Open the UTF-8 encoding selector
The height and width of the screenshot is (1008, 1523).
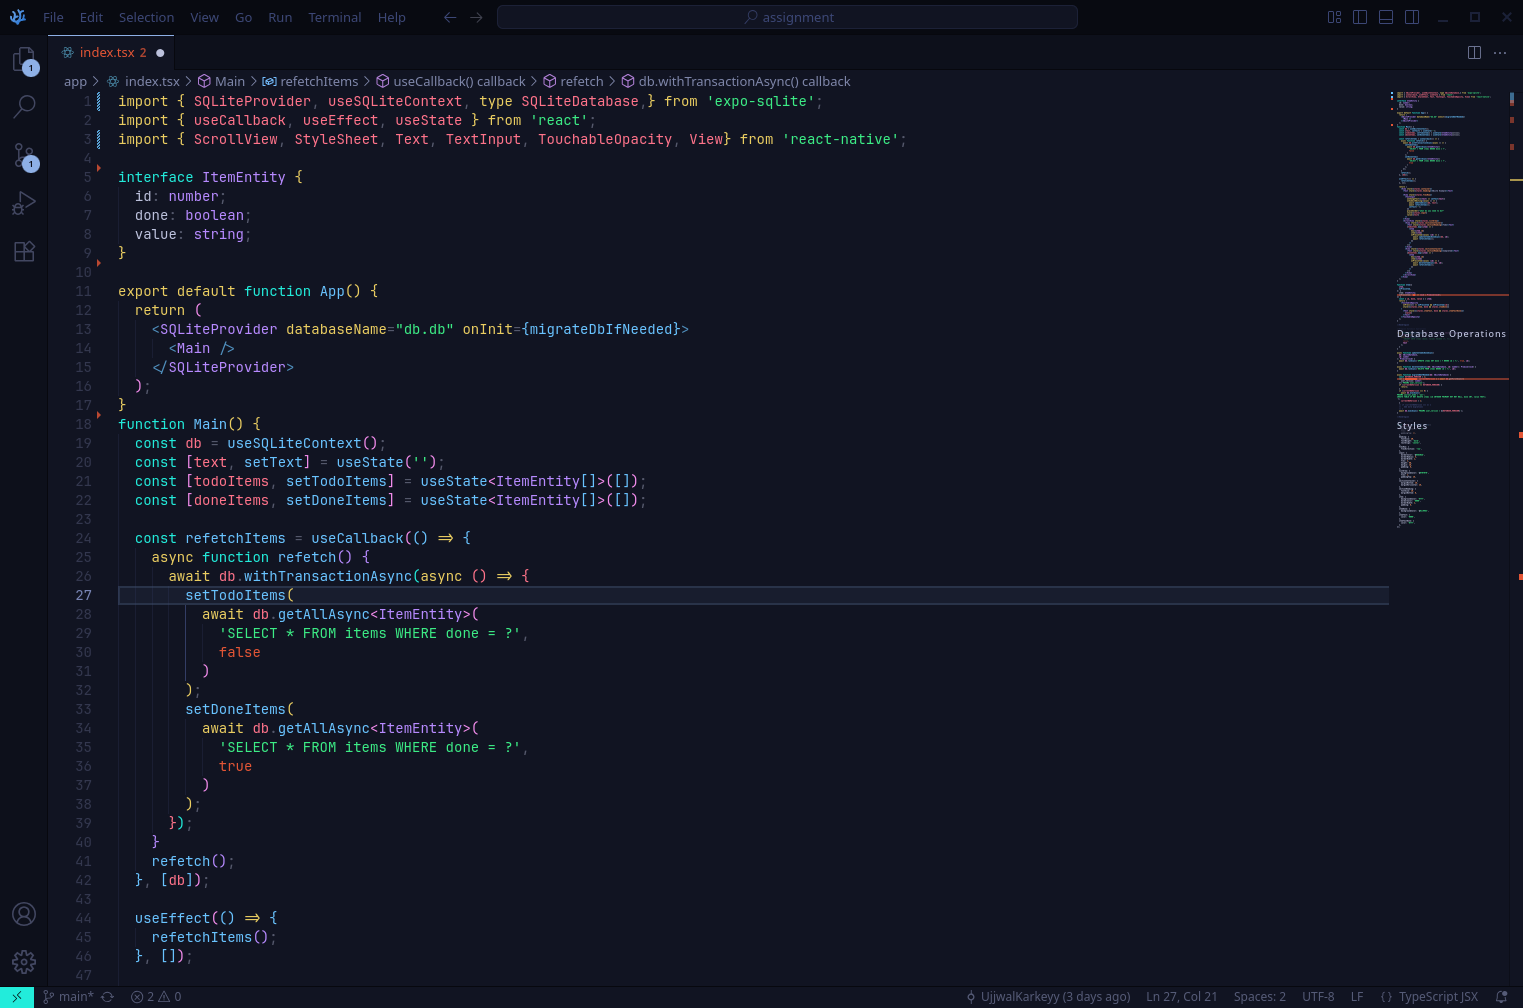1317,997
